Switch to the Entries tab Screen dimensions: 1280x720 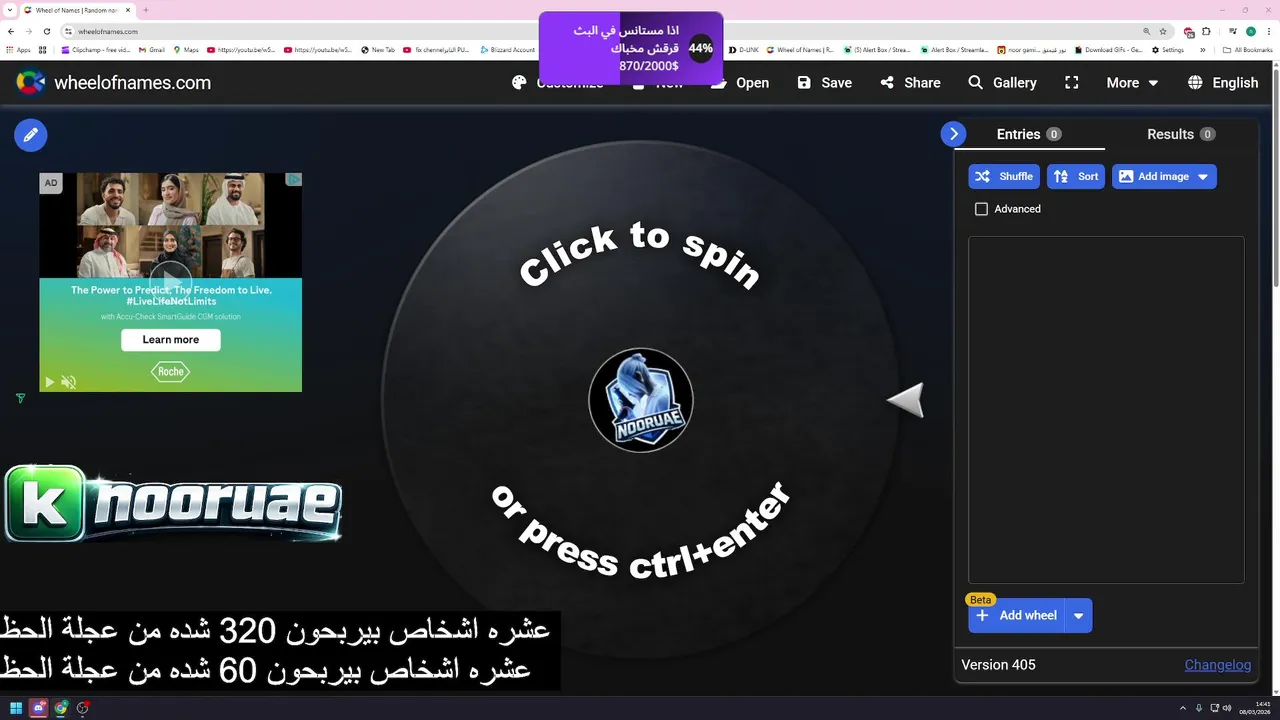[x=1029, y=134]
